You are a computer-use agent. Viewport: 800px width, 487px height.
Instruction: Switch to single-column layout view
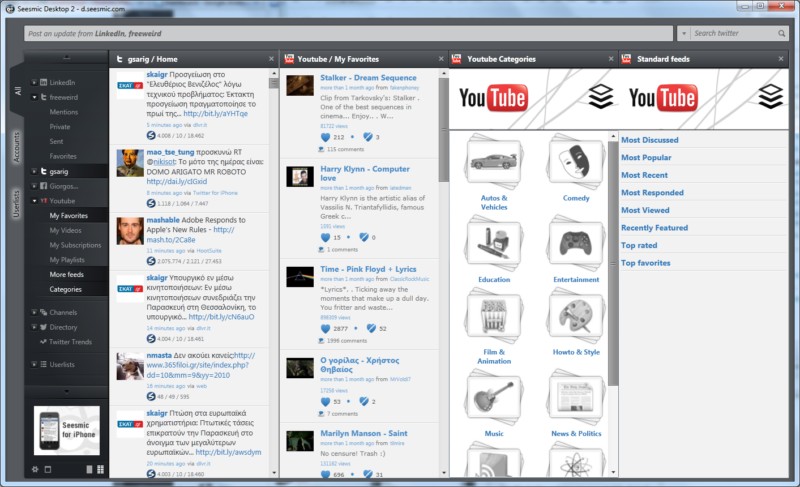89,469
